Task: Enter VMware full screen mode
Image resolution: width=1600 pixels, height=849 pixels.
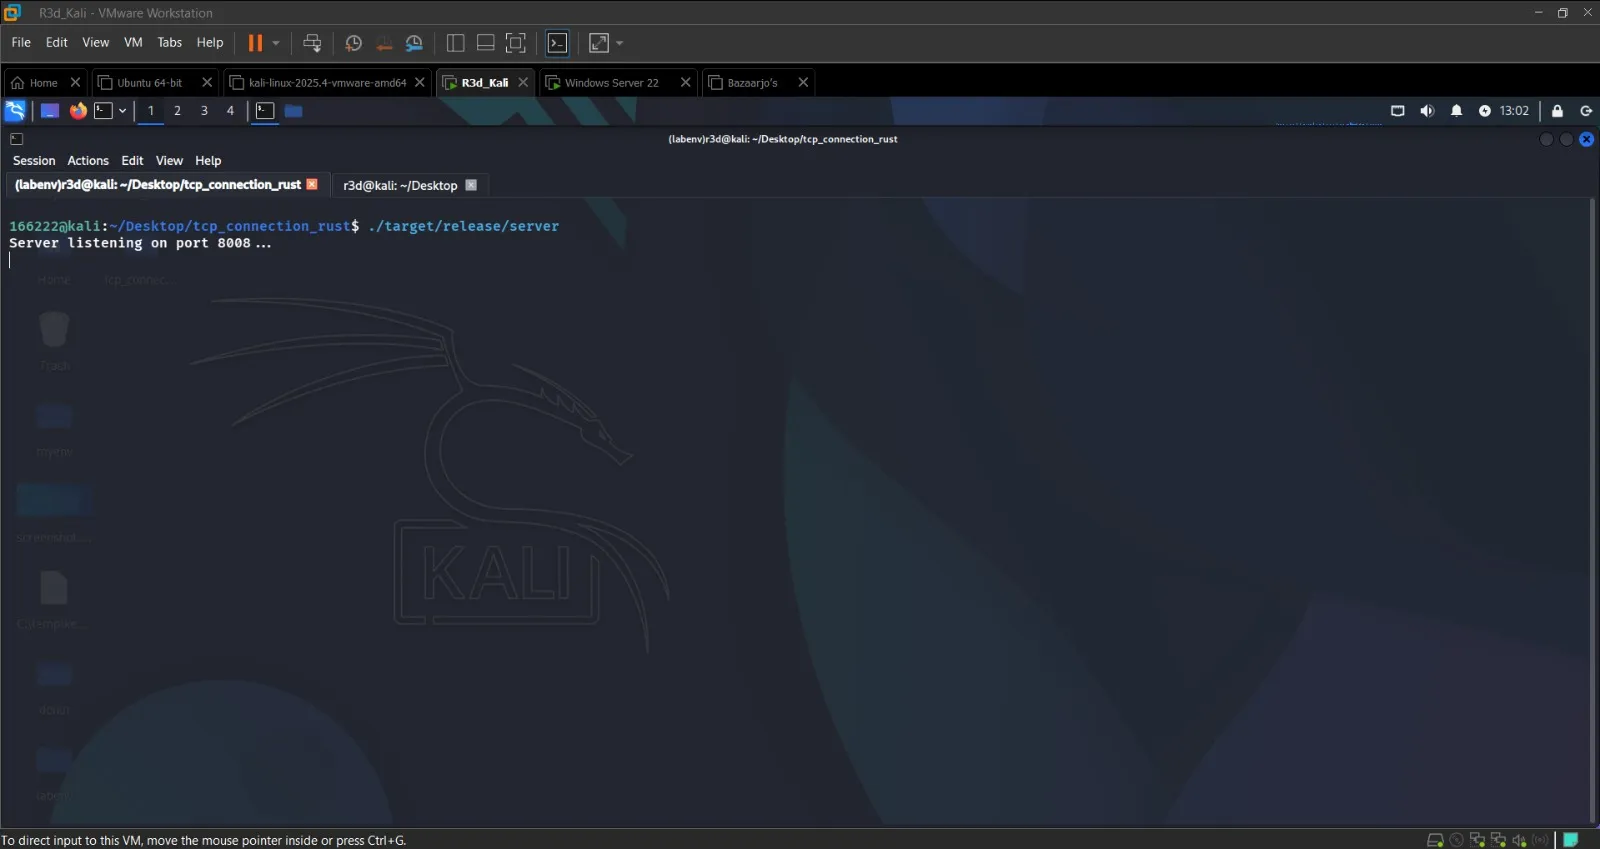Action: pyautogui.click(x=516, y=43)
